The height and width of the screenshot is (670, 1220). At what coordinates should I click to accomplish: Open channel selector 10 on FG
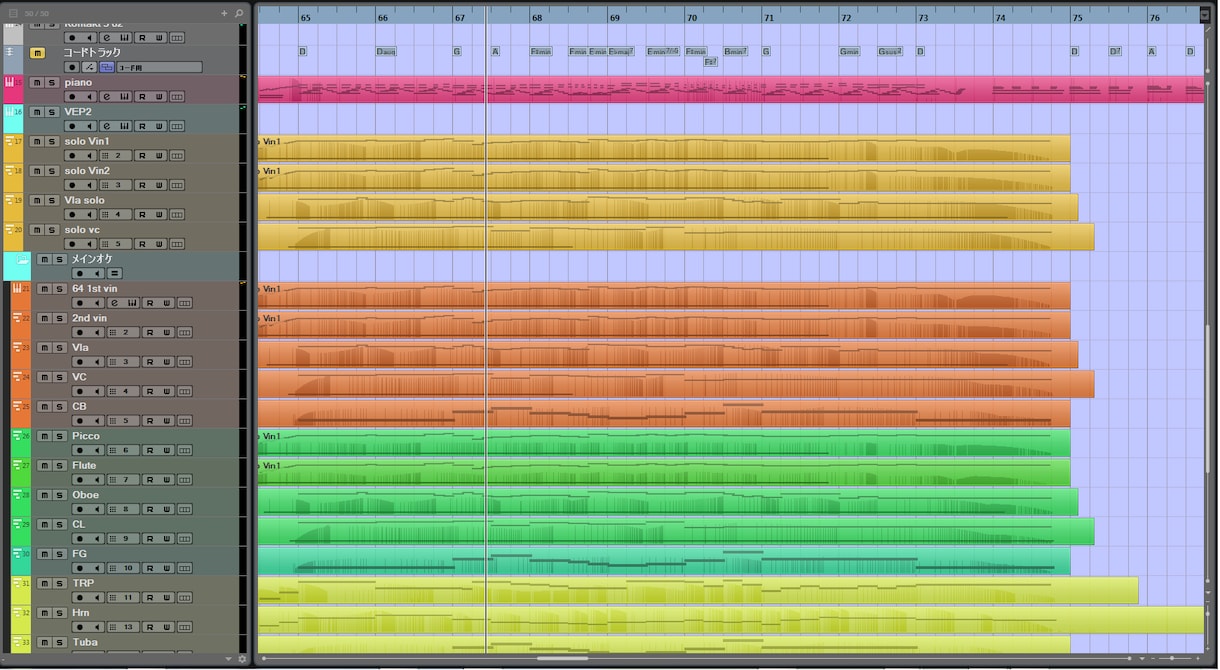point(123,568)
